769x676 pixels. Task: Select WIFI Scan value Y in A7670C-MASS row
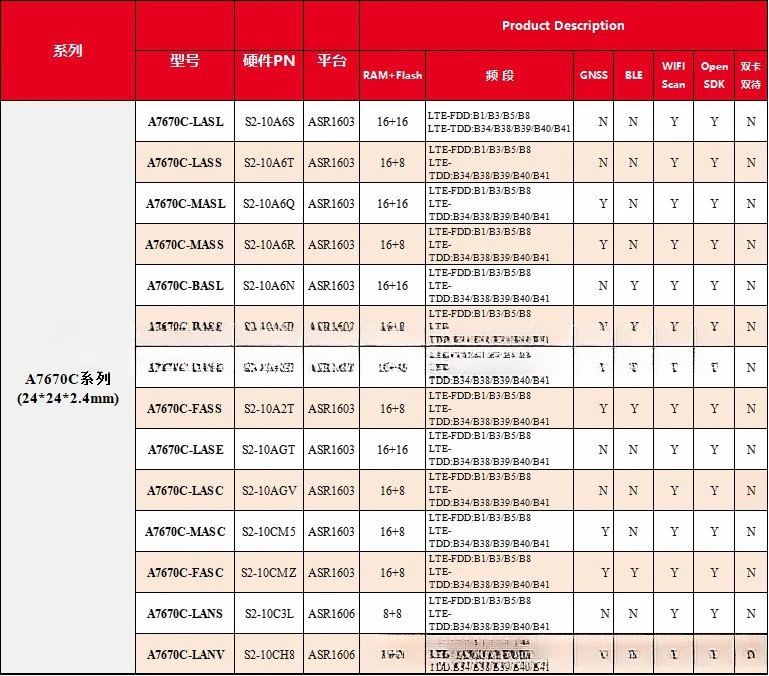[x=674, y=244]
